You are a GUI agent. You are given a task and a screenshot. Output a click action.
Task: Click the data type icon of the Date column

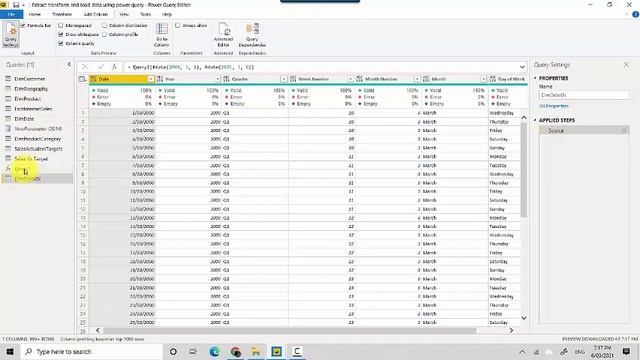(x=93, y=79)
